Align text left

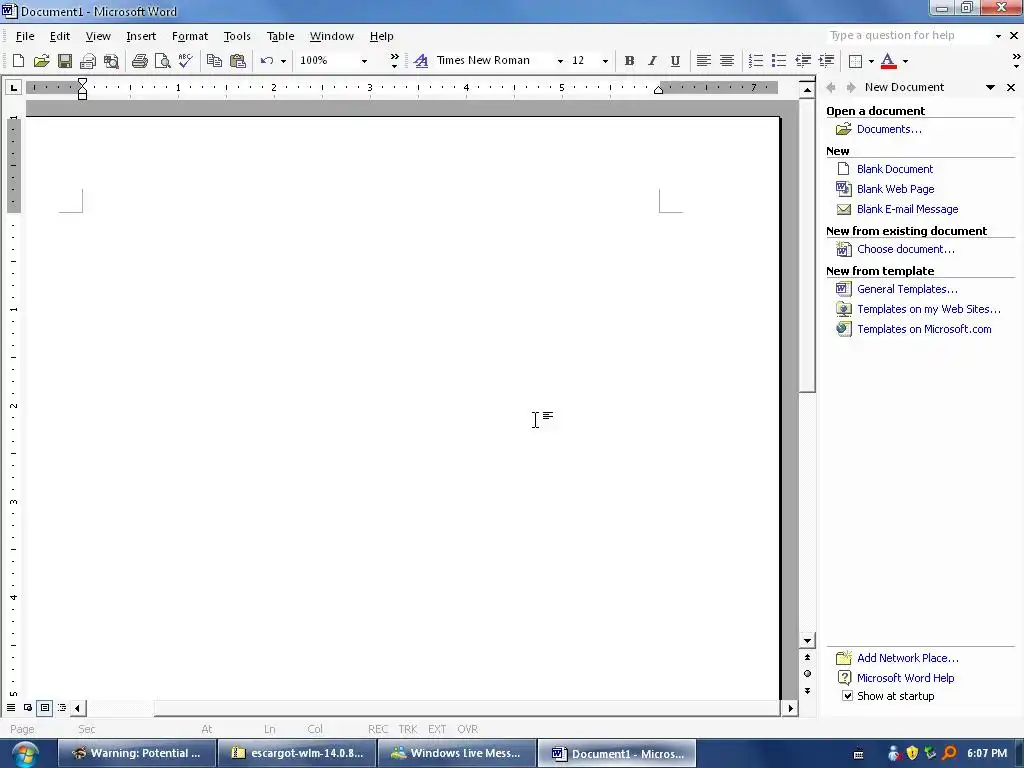point(703,61)
